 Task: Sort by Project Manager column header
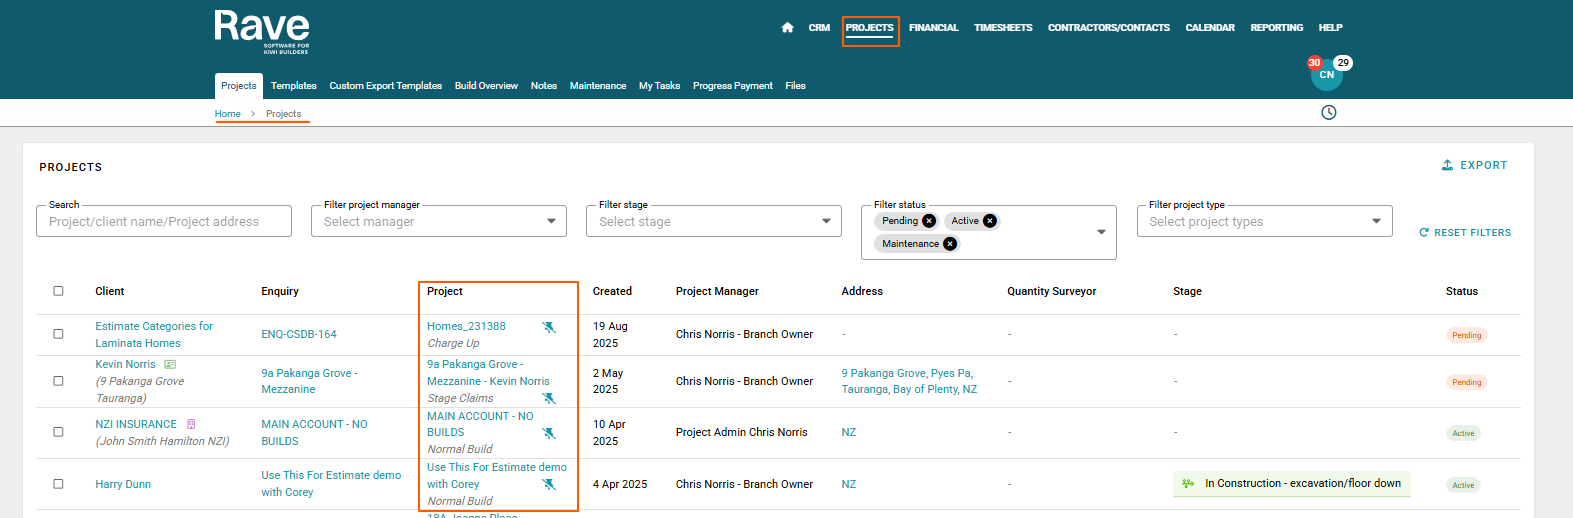pos(717,291)
